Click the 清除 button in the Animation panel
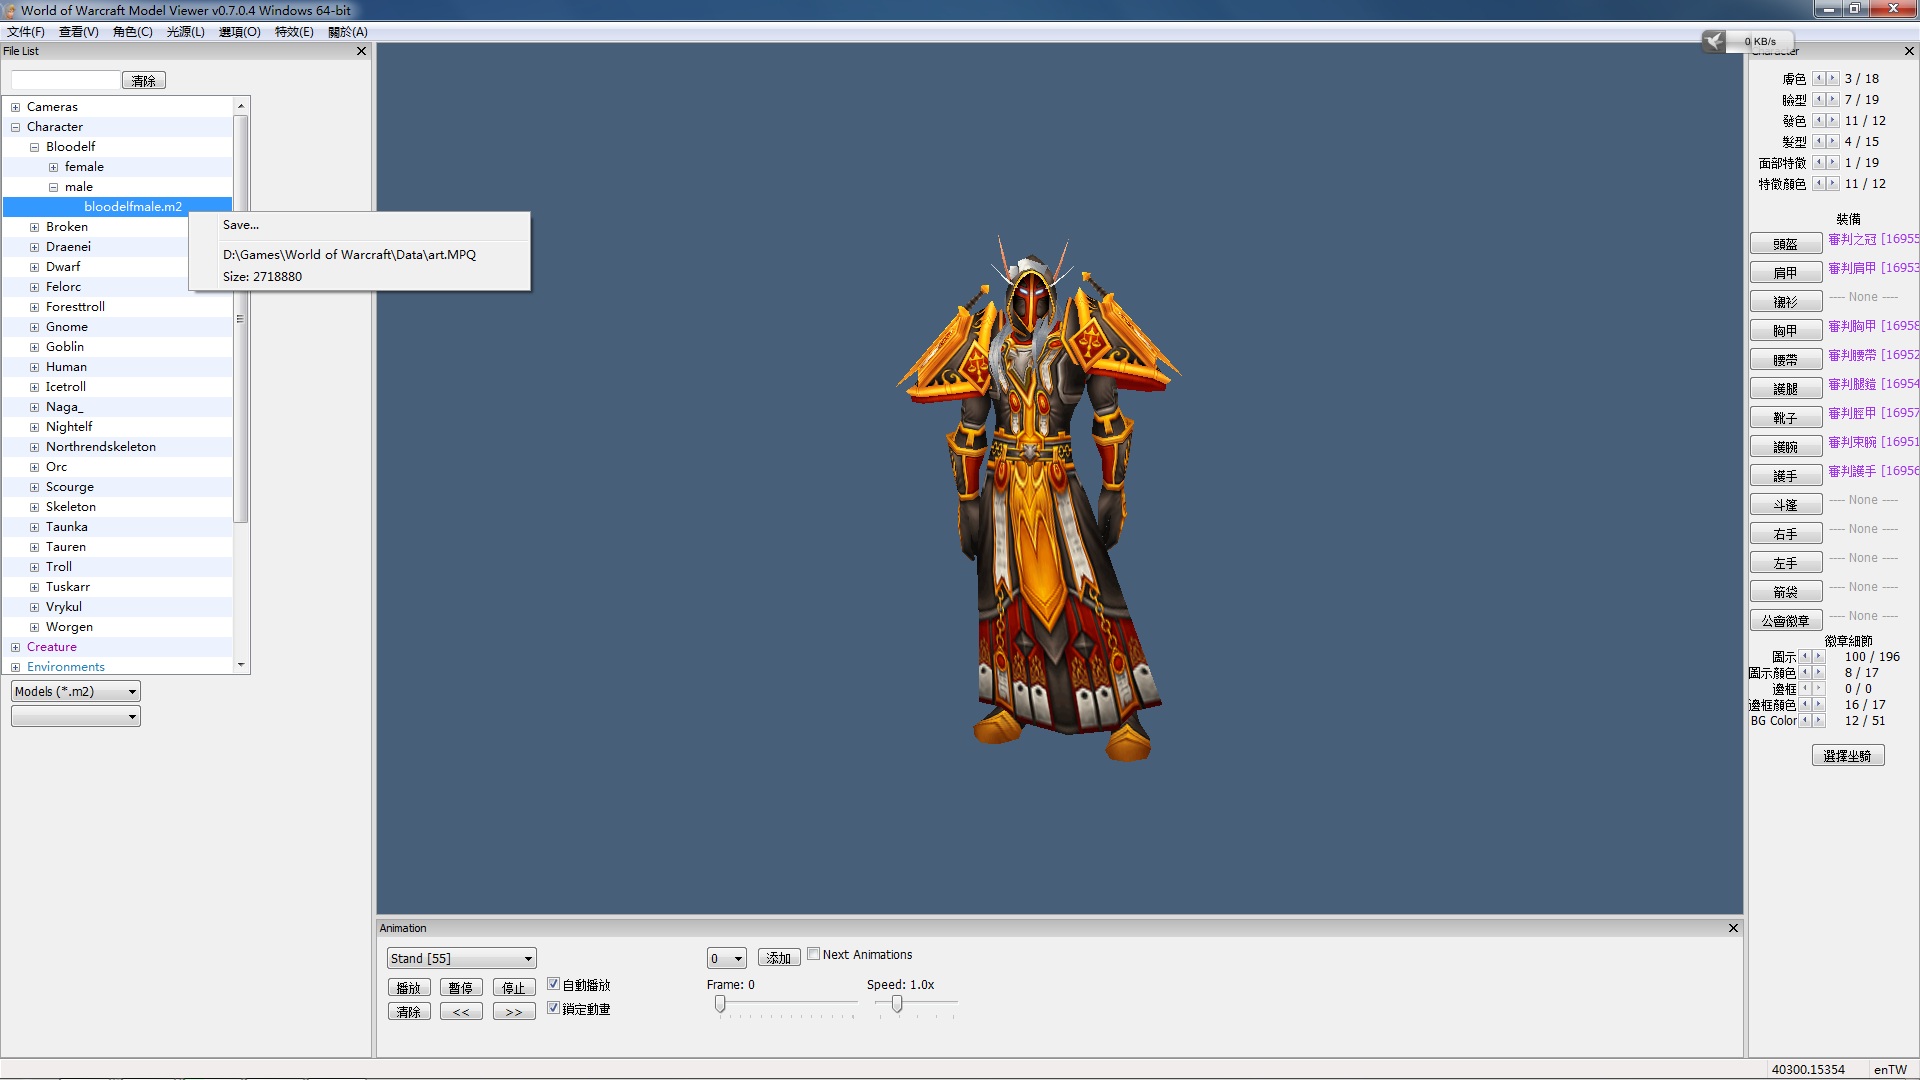The image size is (1920, 1080). [x=409, y=1011]
